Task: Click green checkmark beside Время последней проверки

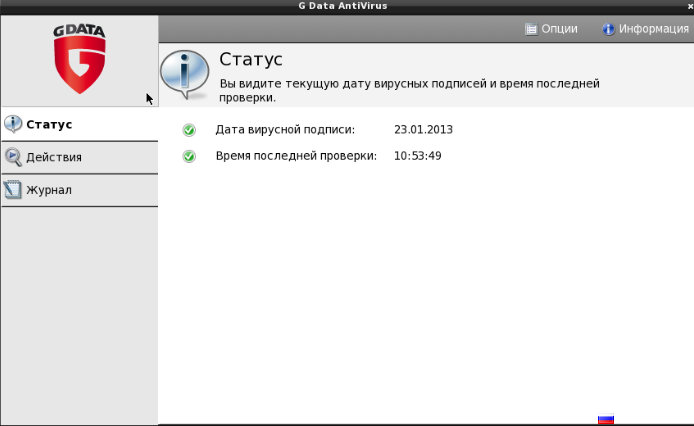Action: [189, 156]
